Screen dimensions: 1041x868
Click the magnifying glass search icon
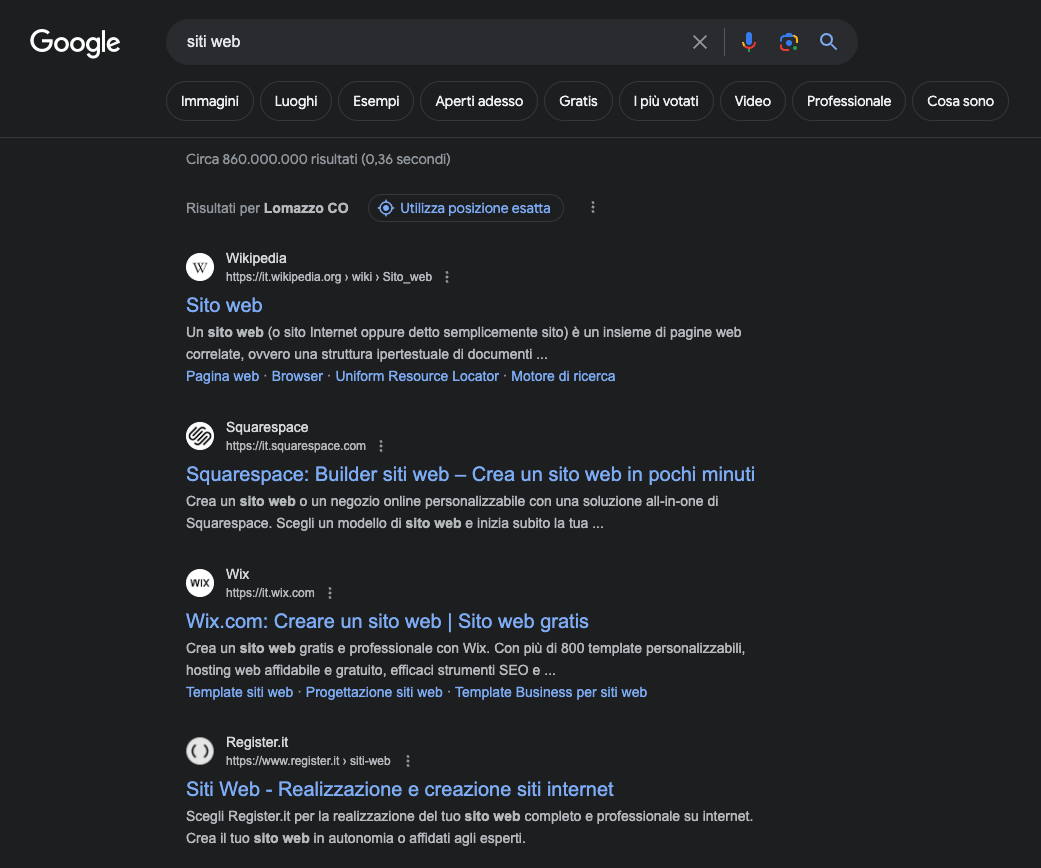tap(828, 42)
